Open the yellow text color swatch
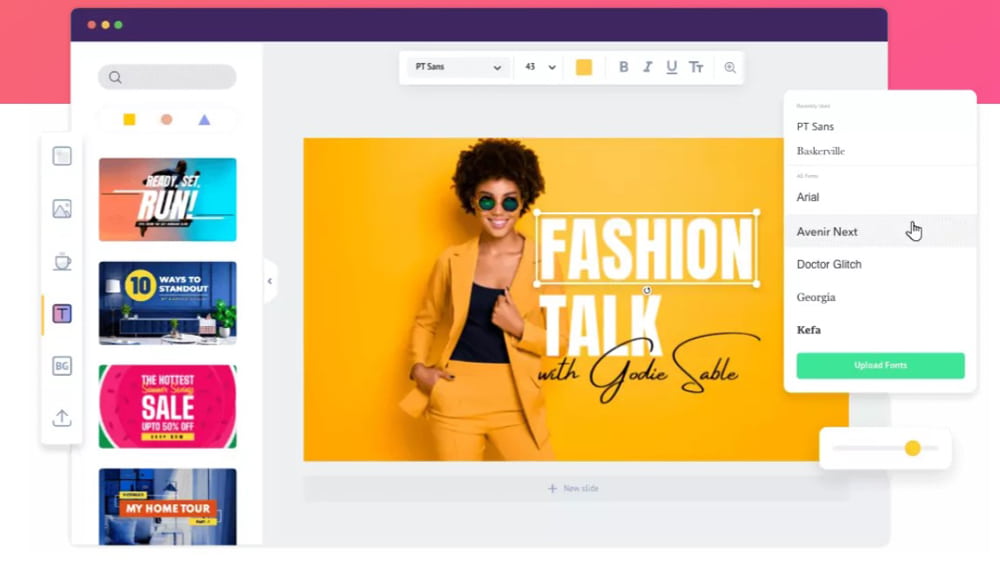The image size is (1000, 563). (584, 67)
